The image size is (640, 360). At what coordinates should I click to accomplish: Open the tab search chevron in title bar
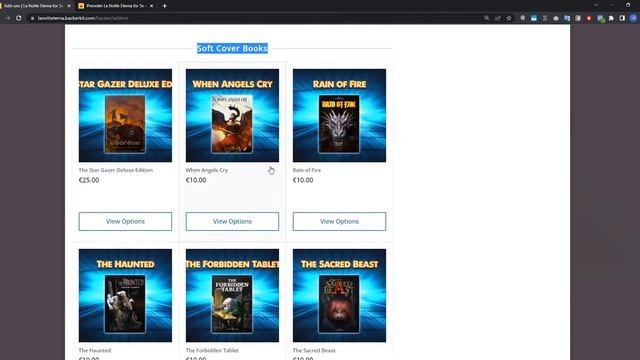596,5
